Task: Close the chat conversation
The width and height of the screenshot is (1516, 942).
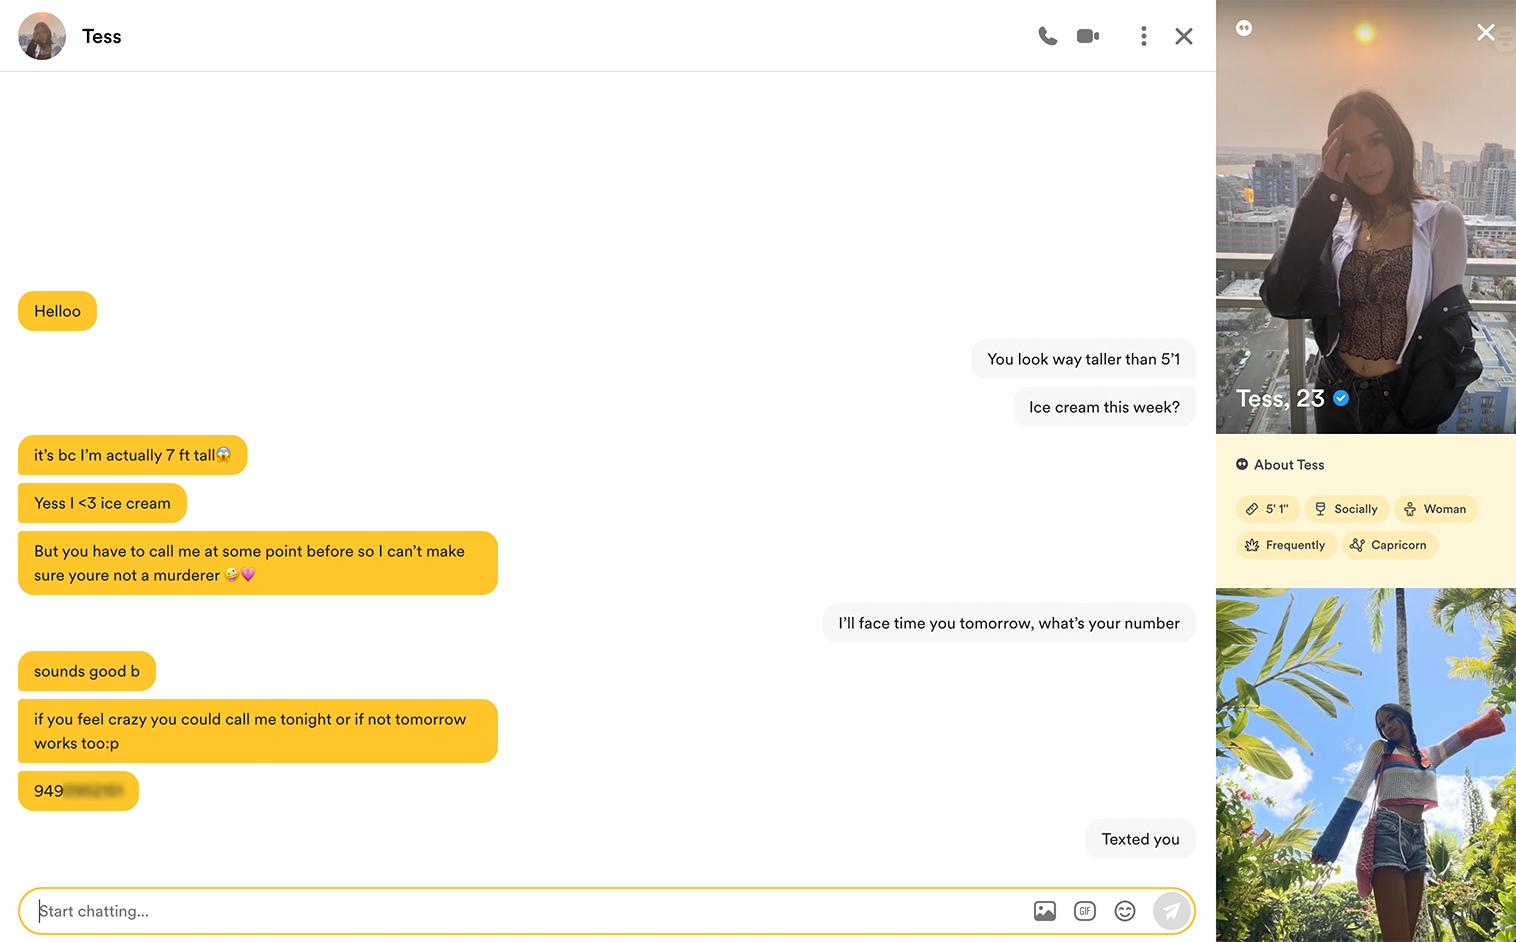Action: pos(1184,36)
